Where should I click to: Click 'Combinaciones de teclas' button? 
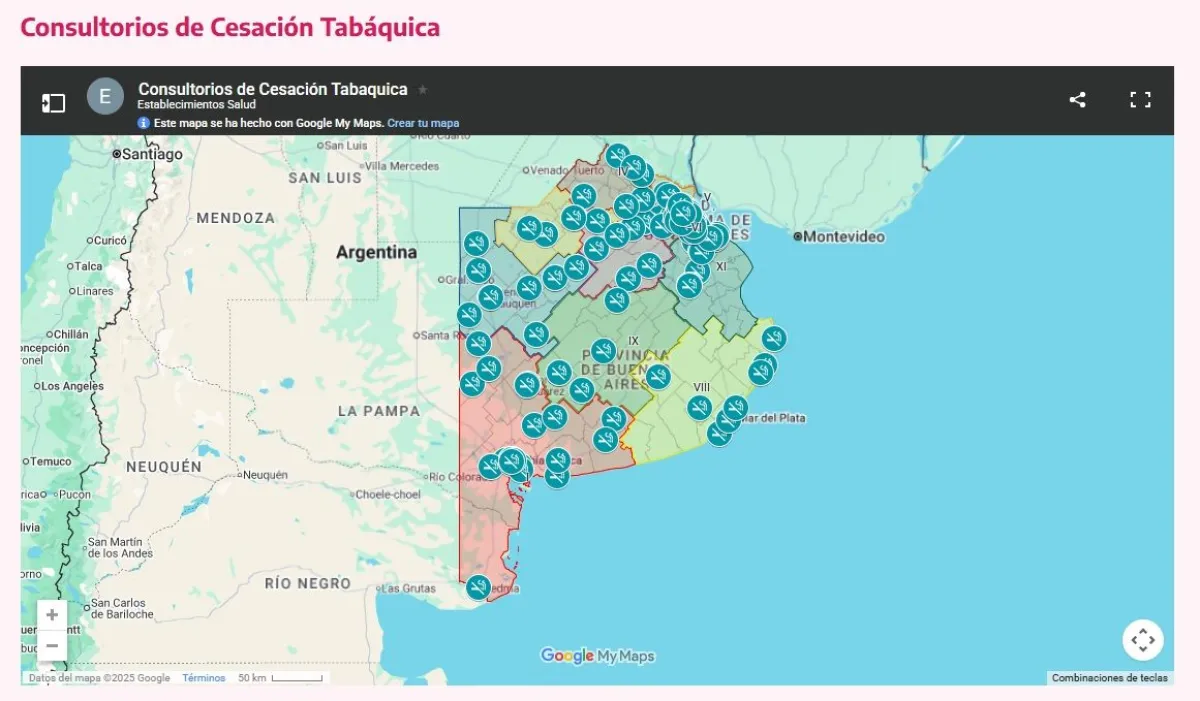pos(1110,678)
